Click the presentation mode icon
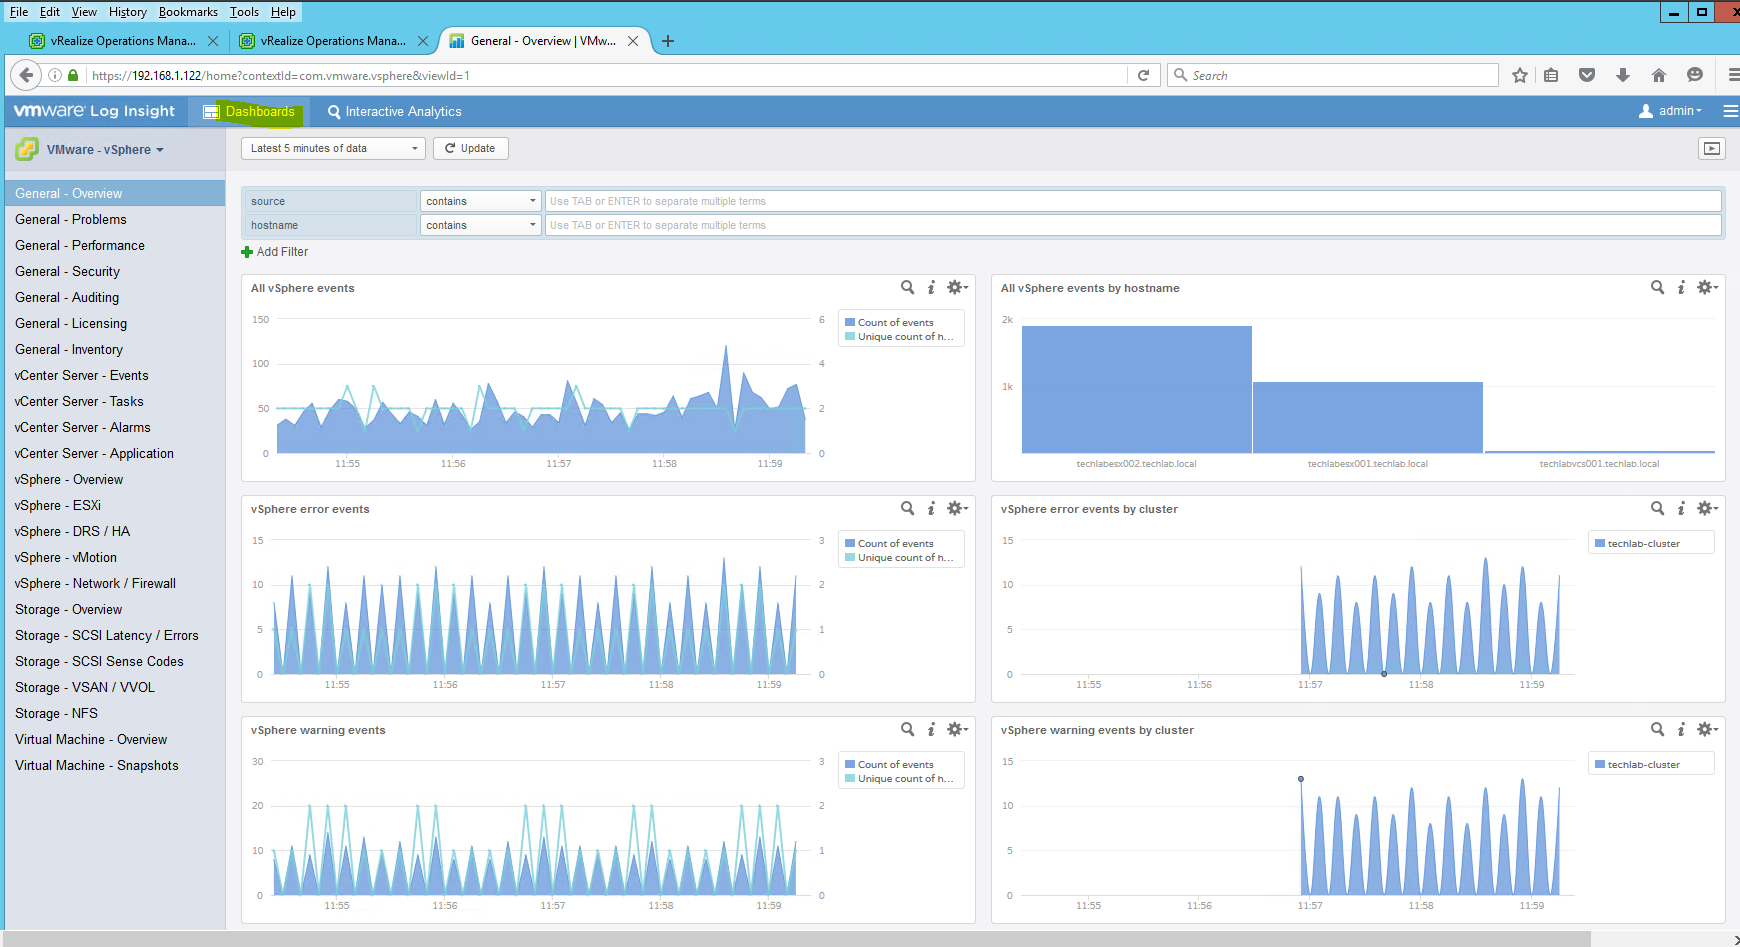Image resolution: width=1740 pixels, height=947 pixels. pyautogui.click(x=1712, y=148)
